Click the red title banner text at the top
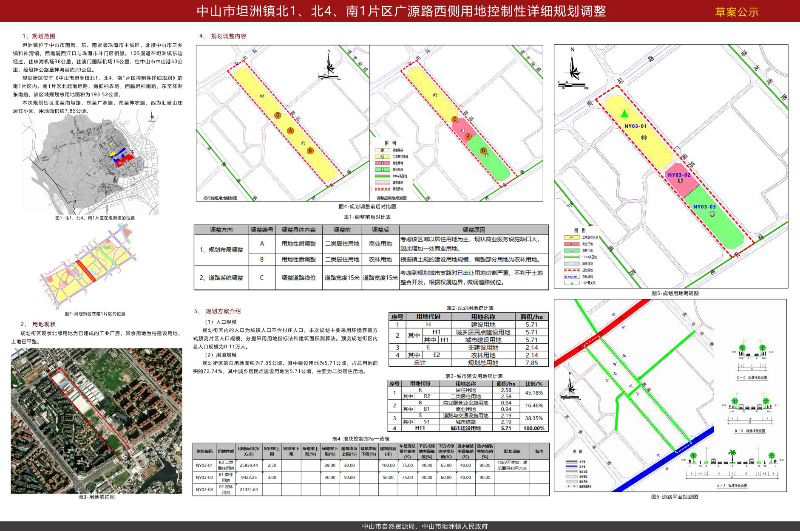800x531 pixels. (401, 11)
